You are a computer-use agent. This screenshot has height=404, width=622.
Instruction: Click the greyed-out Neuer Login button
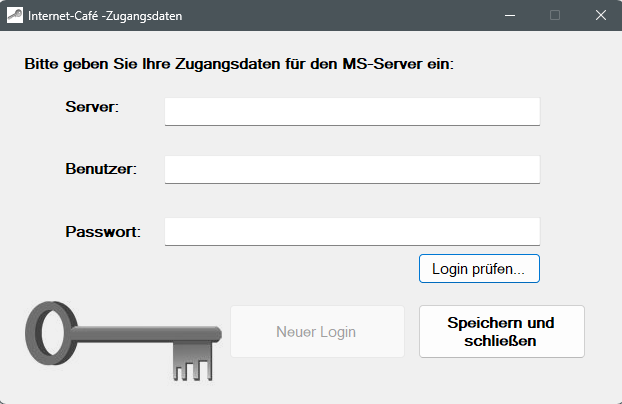(317, 332)
